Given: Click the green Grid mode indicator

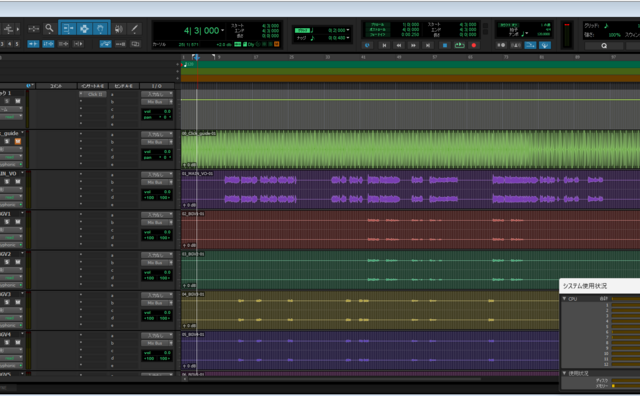Looking at the screenshot, I should point(302,30).
